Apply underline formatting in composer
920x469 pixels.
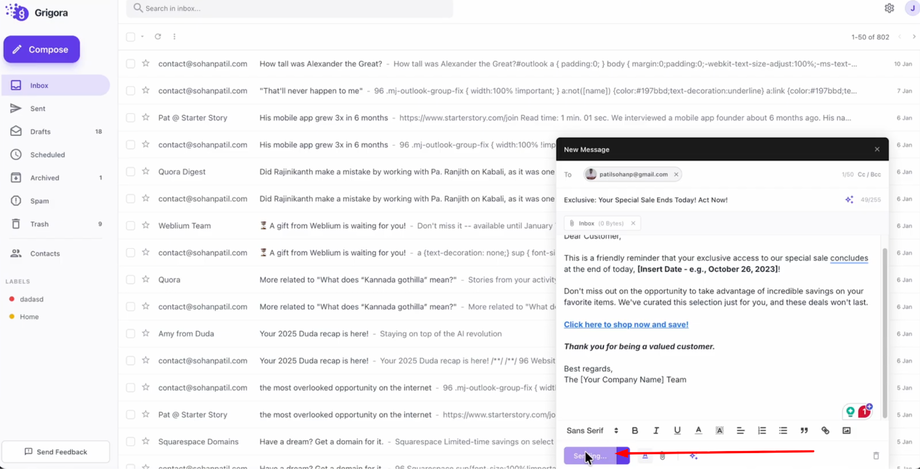[677, 430]
